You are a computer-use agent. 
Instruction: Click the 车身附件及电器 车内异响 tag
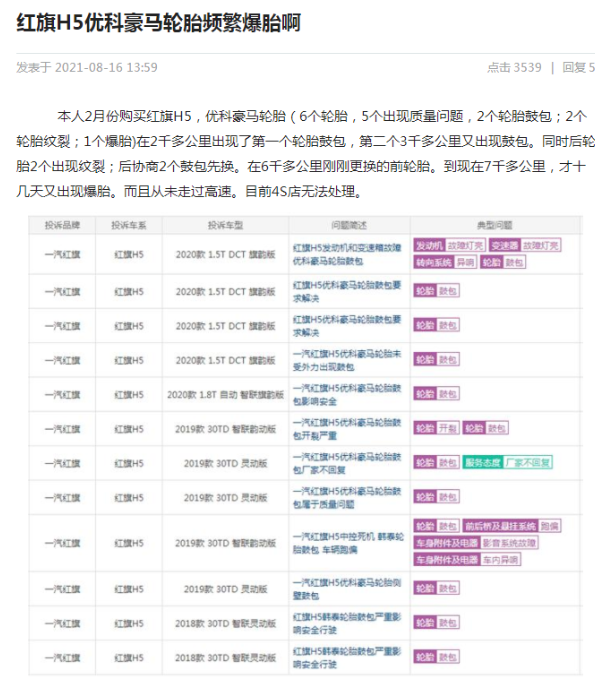467,560
